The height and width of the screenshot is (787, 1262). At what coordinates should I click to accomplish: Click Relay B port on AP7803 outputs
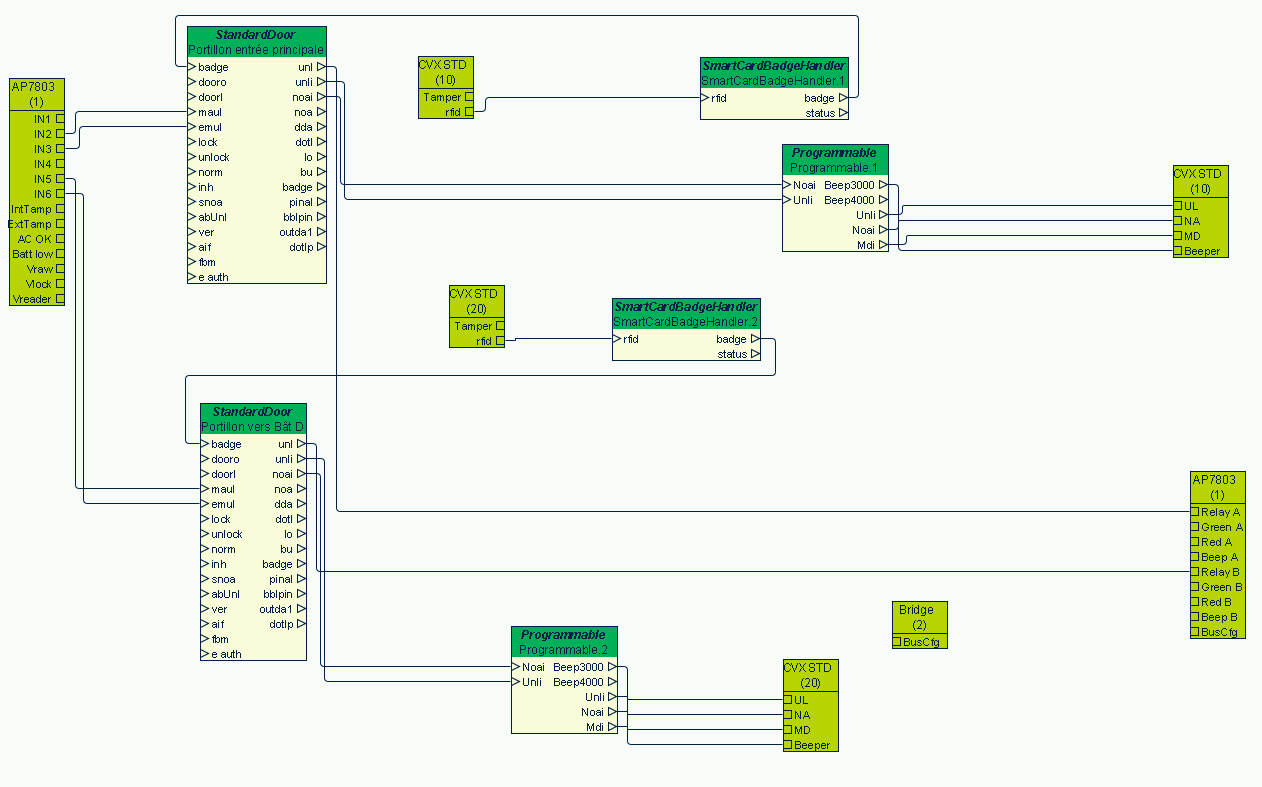[1194, 572]
